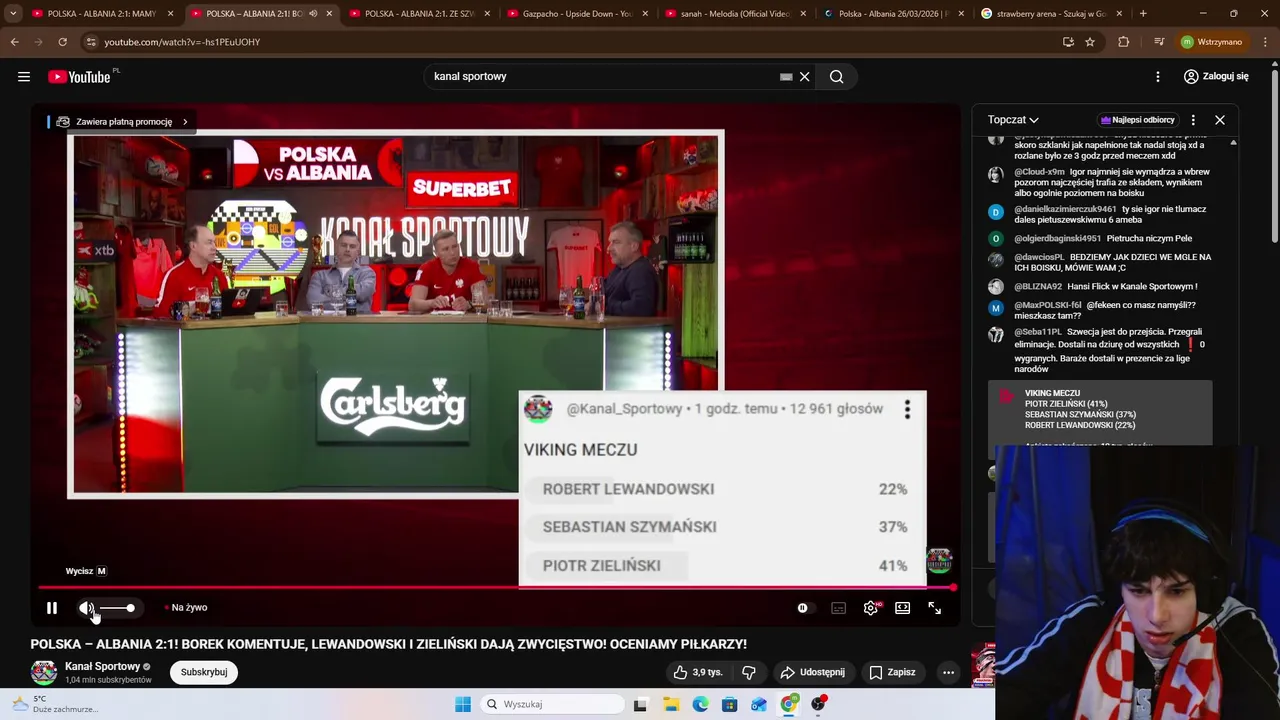Pause the live video
The height and width of the screenshot is (720, 1280).
click(52, 608)
